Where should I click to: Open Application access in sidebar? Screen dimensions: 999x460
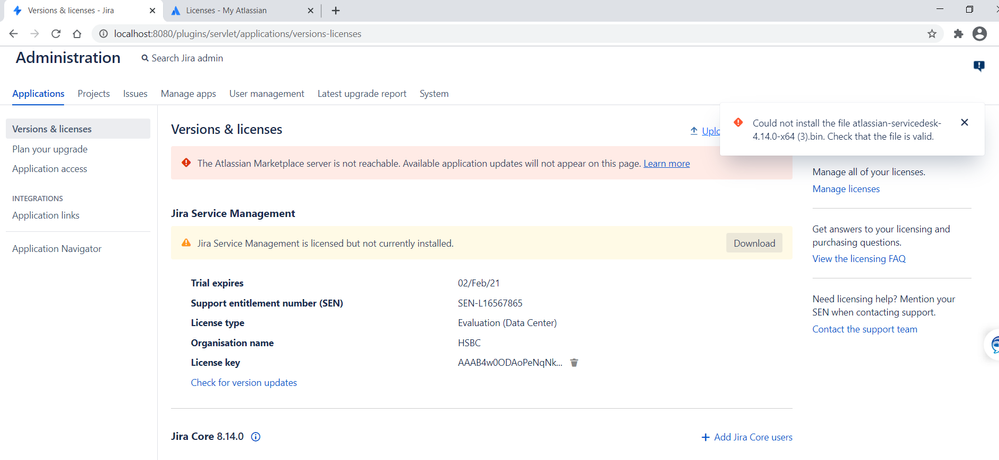(x=50, y=169)
